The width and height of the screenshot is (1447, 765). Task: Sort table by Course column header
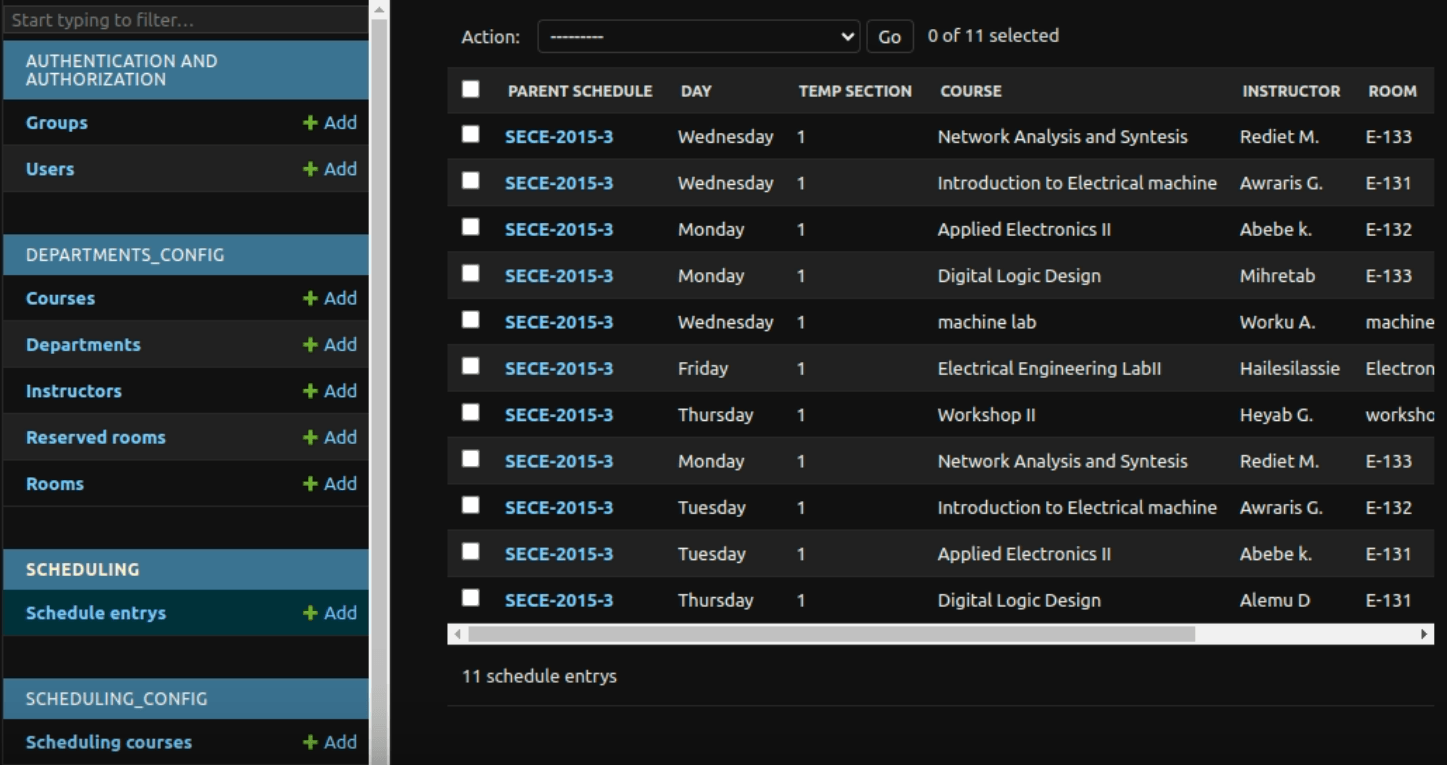coord(970,91)
